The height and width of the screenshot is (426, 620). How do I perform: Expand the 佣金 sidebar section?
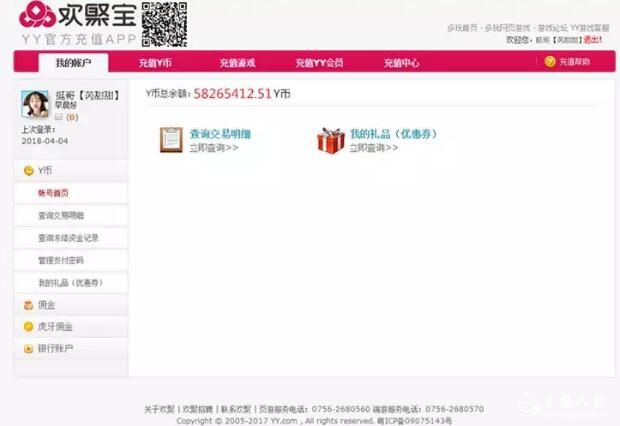click(71, 305)
